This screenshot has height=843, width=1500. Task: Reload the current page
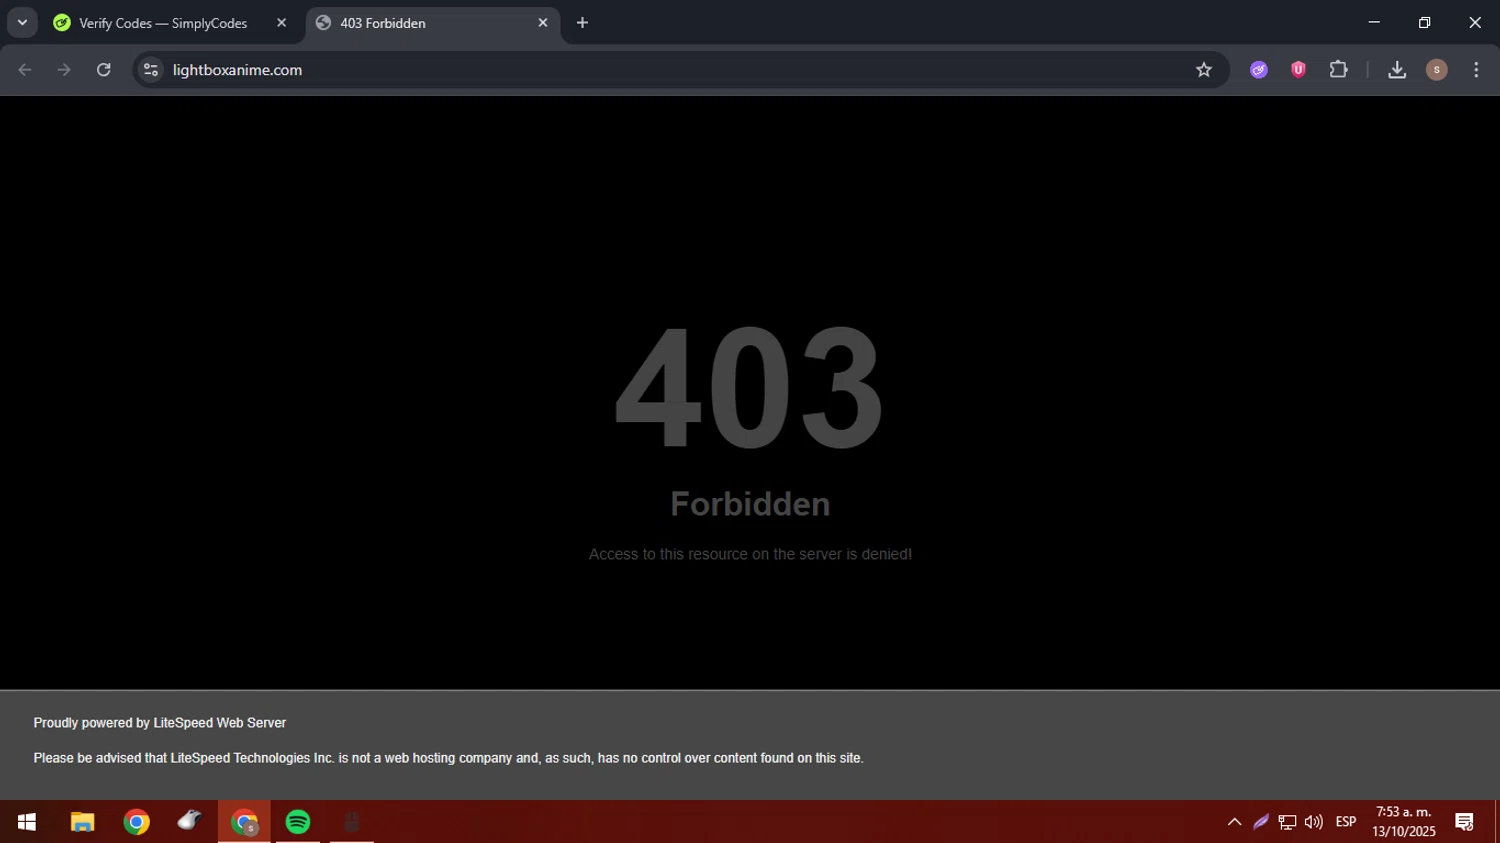[x=103, y=70]
